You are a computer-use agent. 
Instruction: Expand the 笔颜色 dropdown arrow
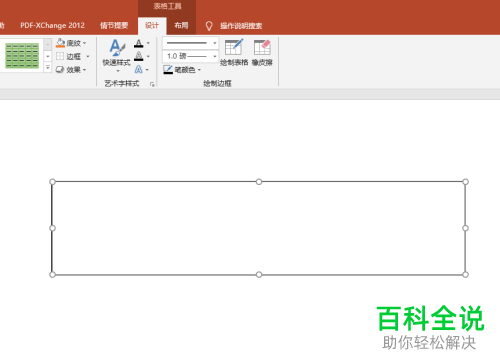(x=199, y=70)
